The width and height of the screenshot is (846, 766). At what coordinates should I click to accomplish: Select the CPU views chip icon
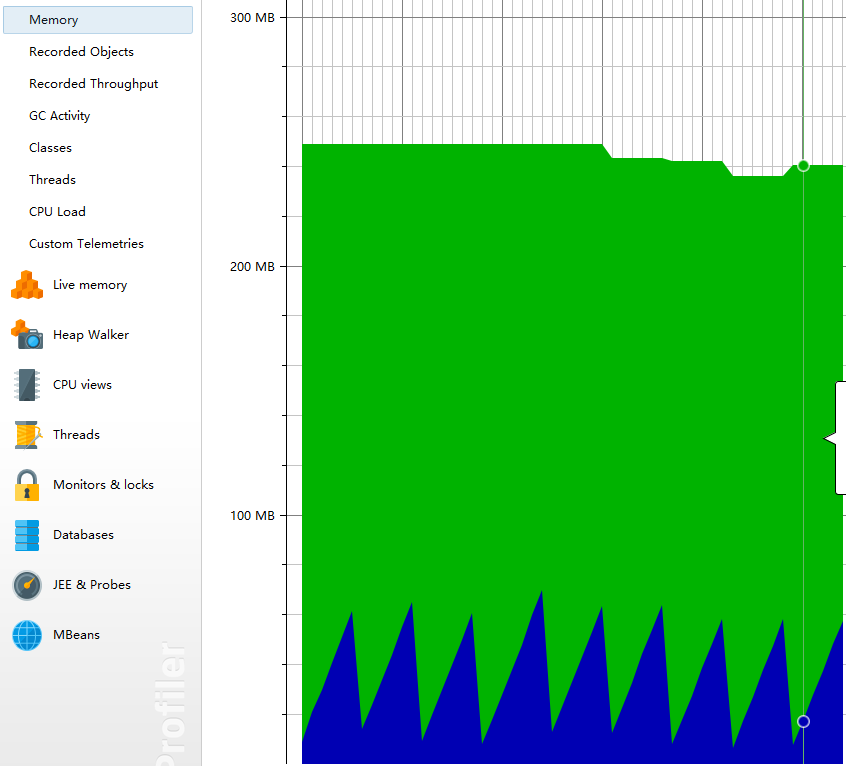(27, 385)
